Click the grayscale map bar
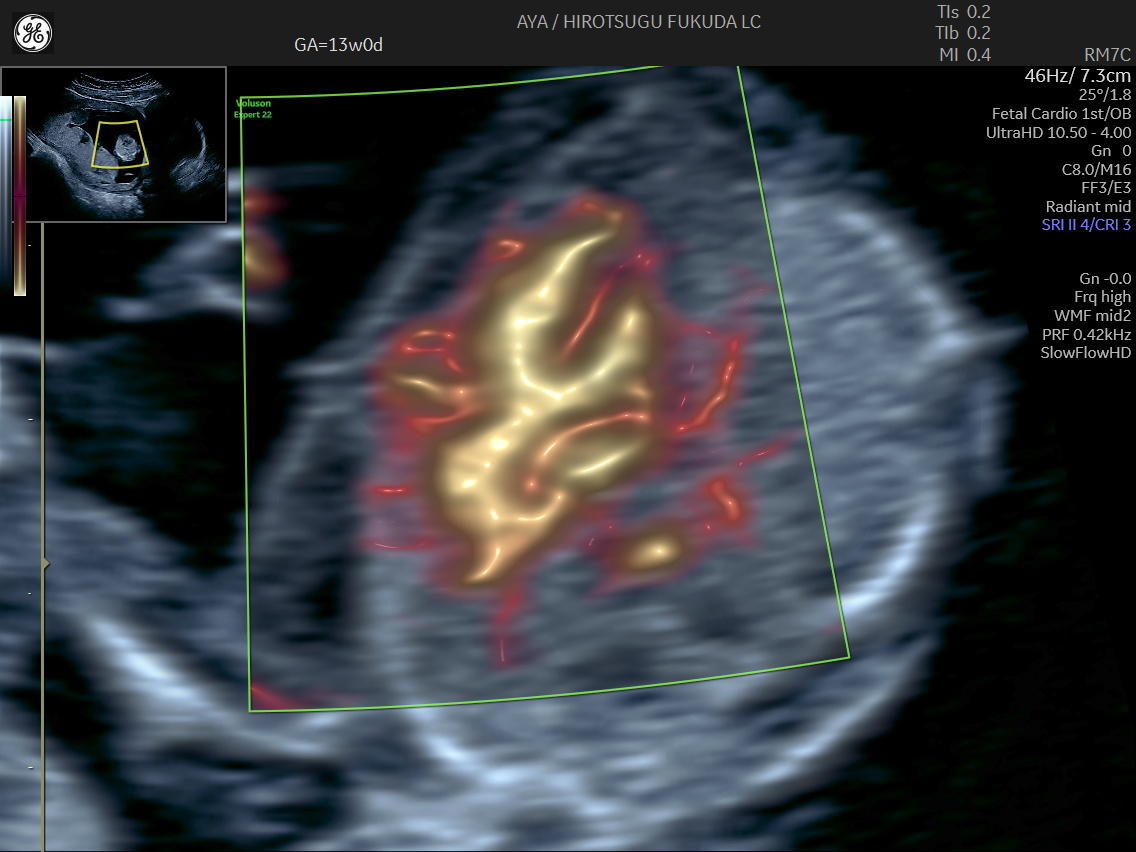Image resolution: width=1136 pixels, height=852 pixels. (6, 196)
